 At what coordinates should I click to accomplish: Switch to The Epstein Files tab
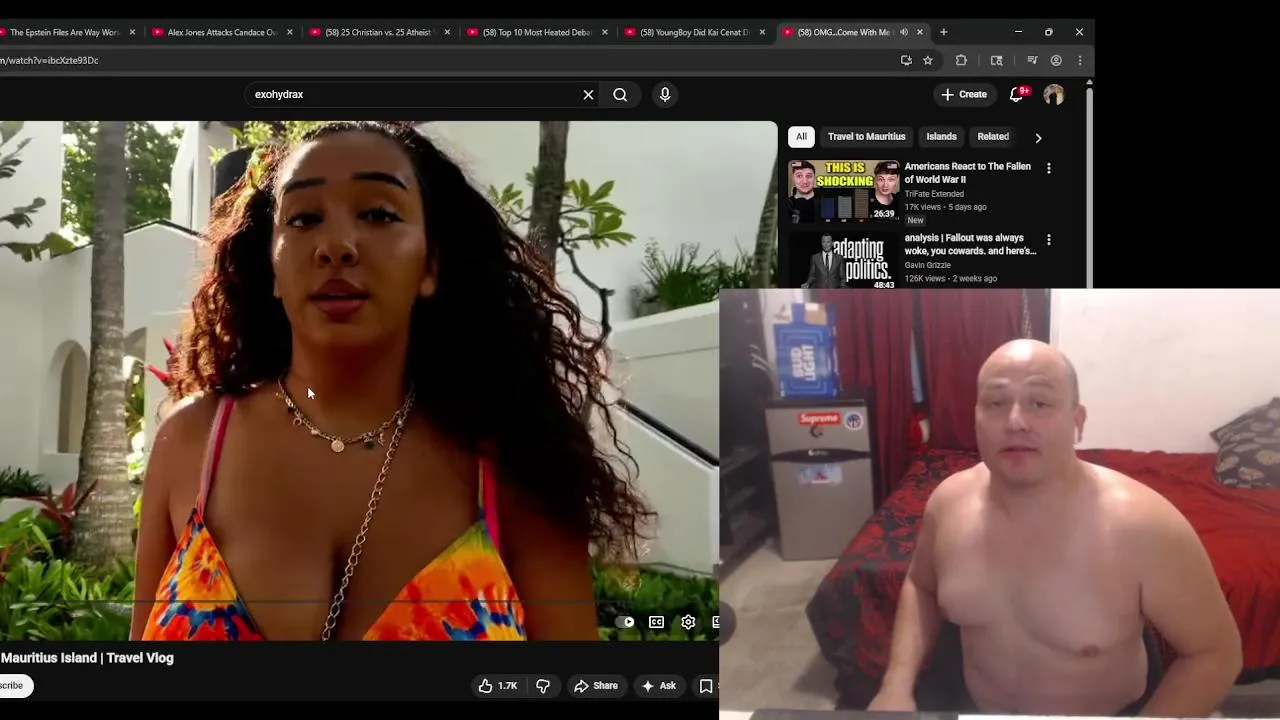(62, 32)
